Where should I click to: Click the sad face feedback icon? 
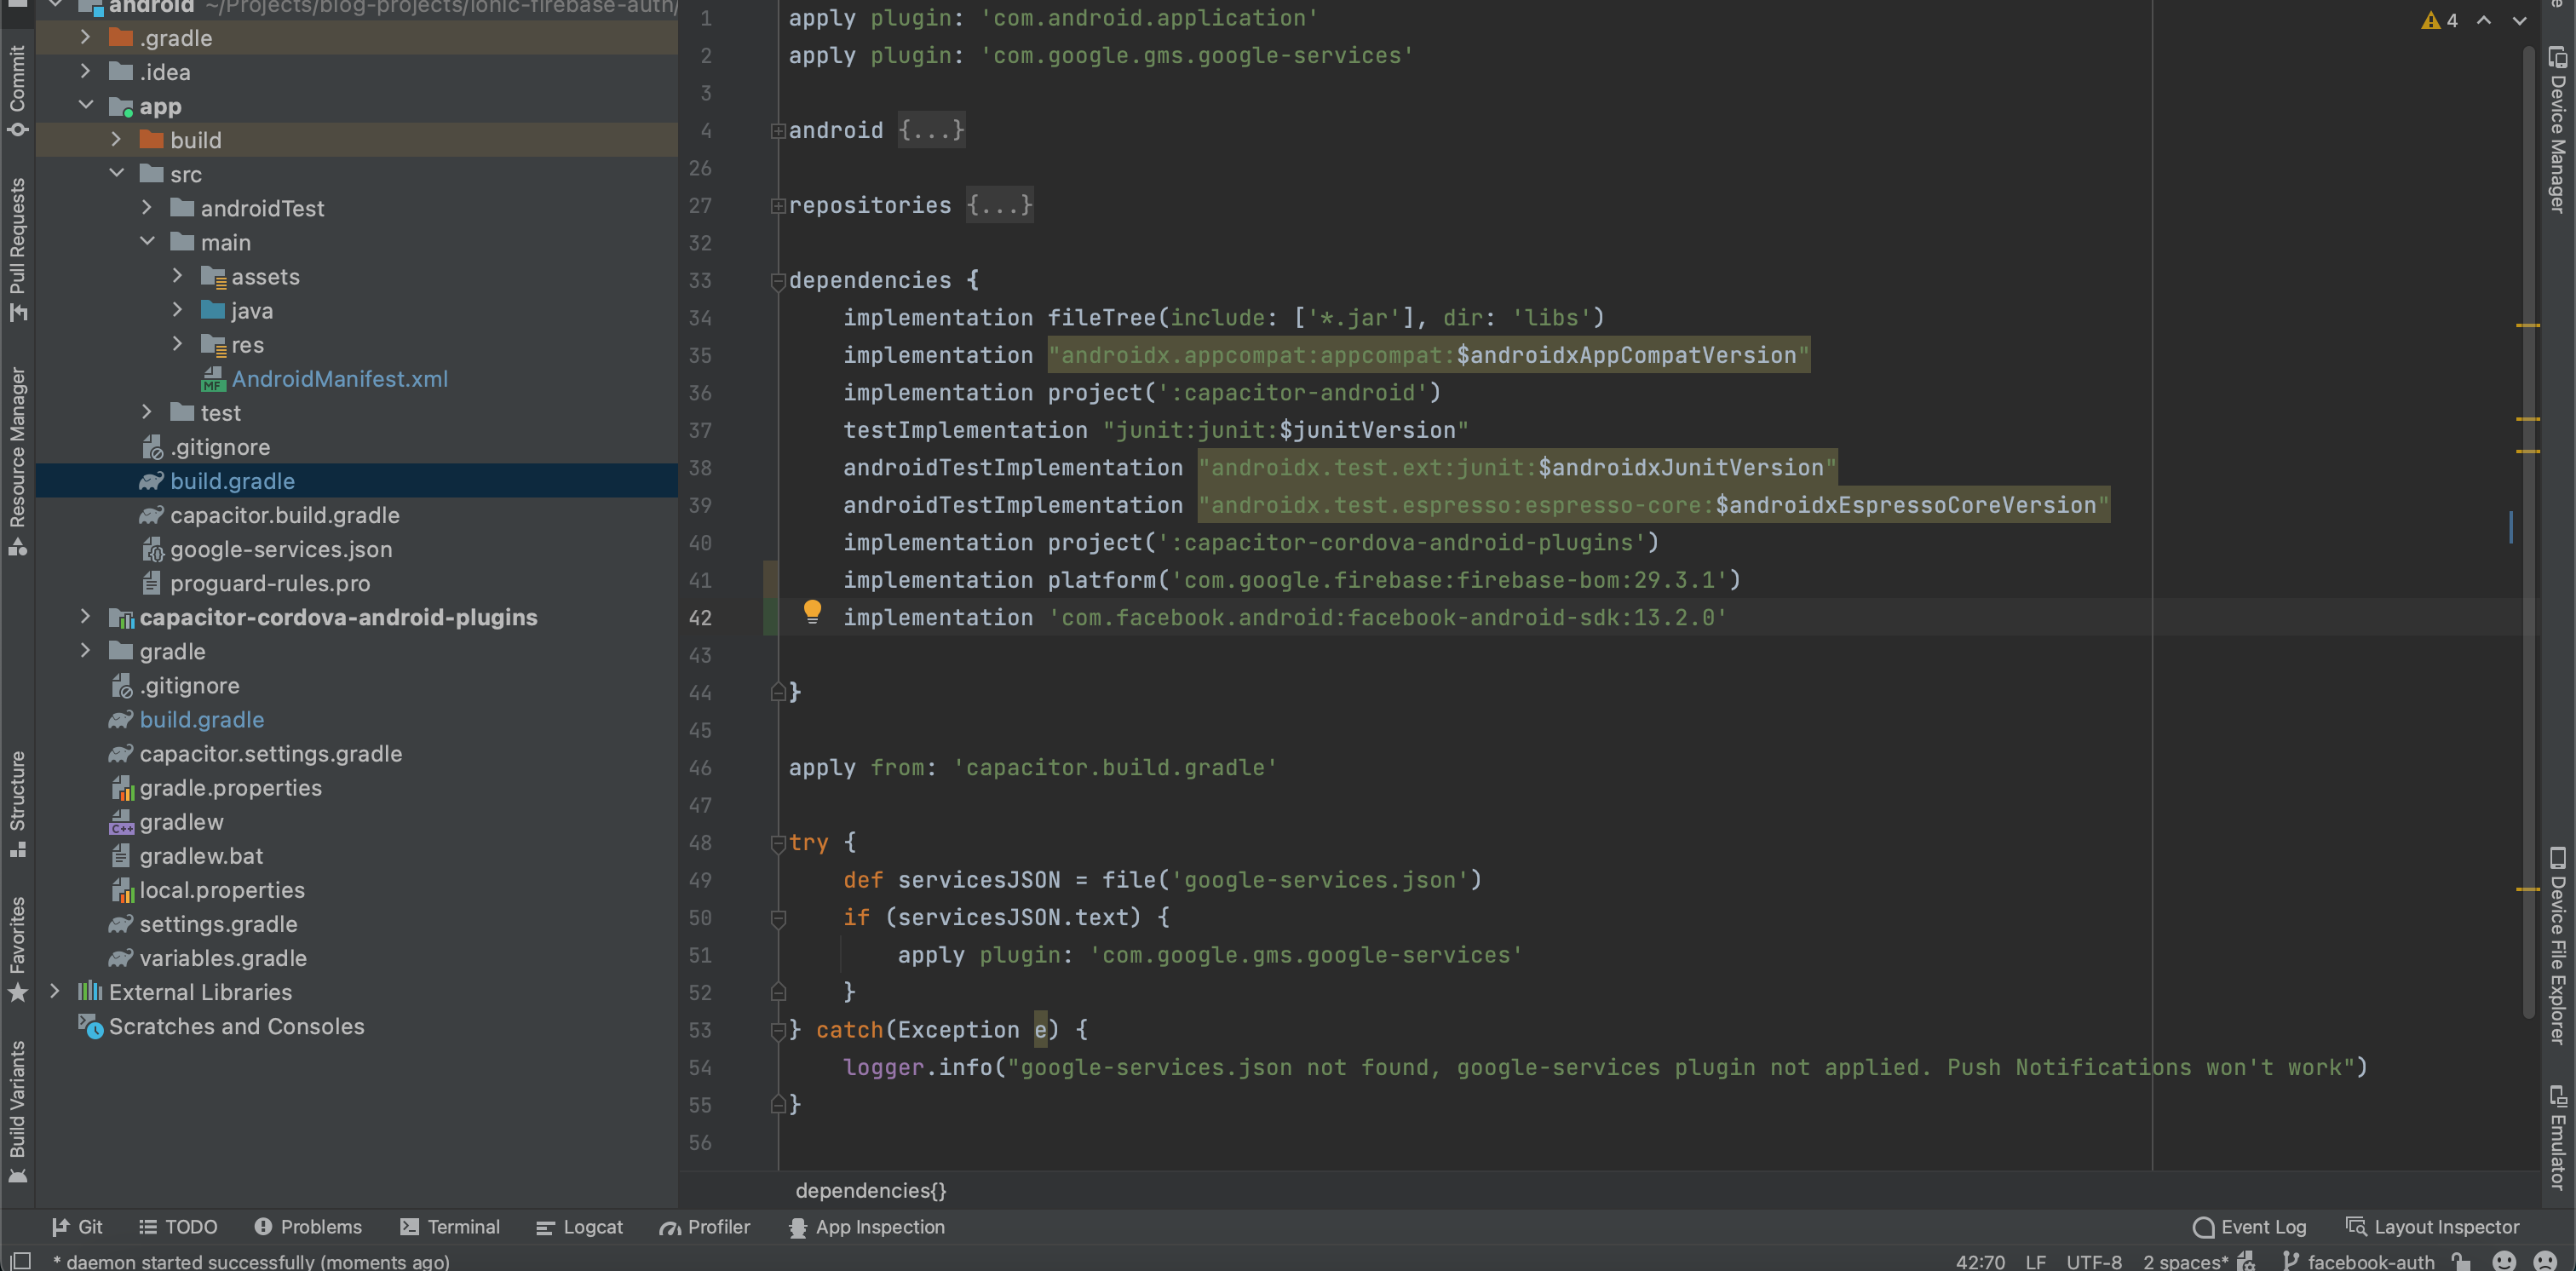coord(2545,1261)
